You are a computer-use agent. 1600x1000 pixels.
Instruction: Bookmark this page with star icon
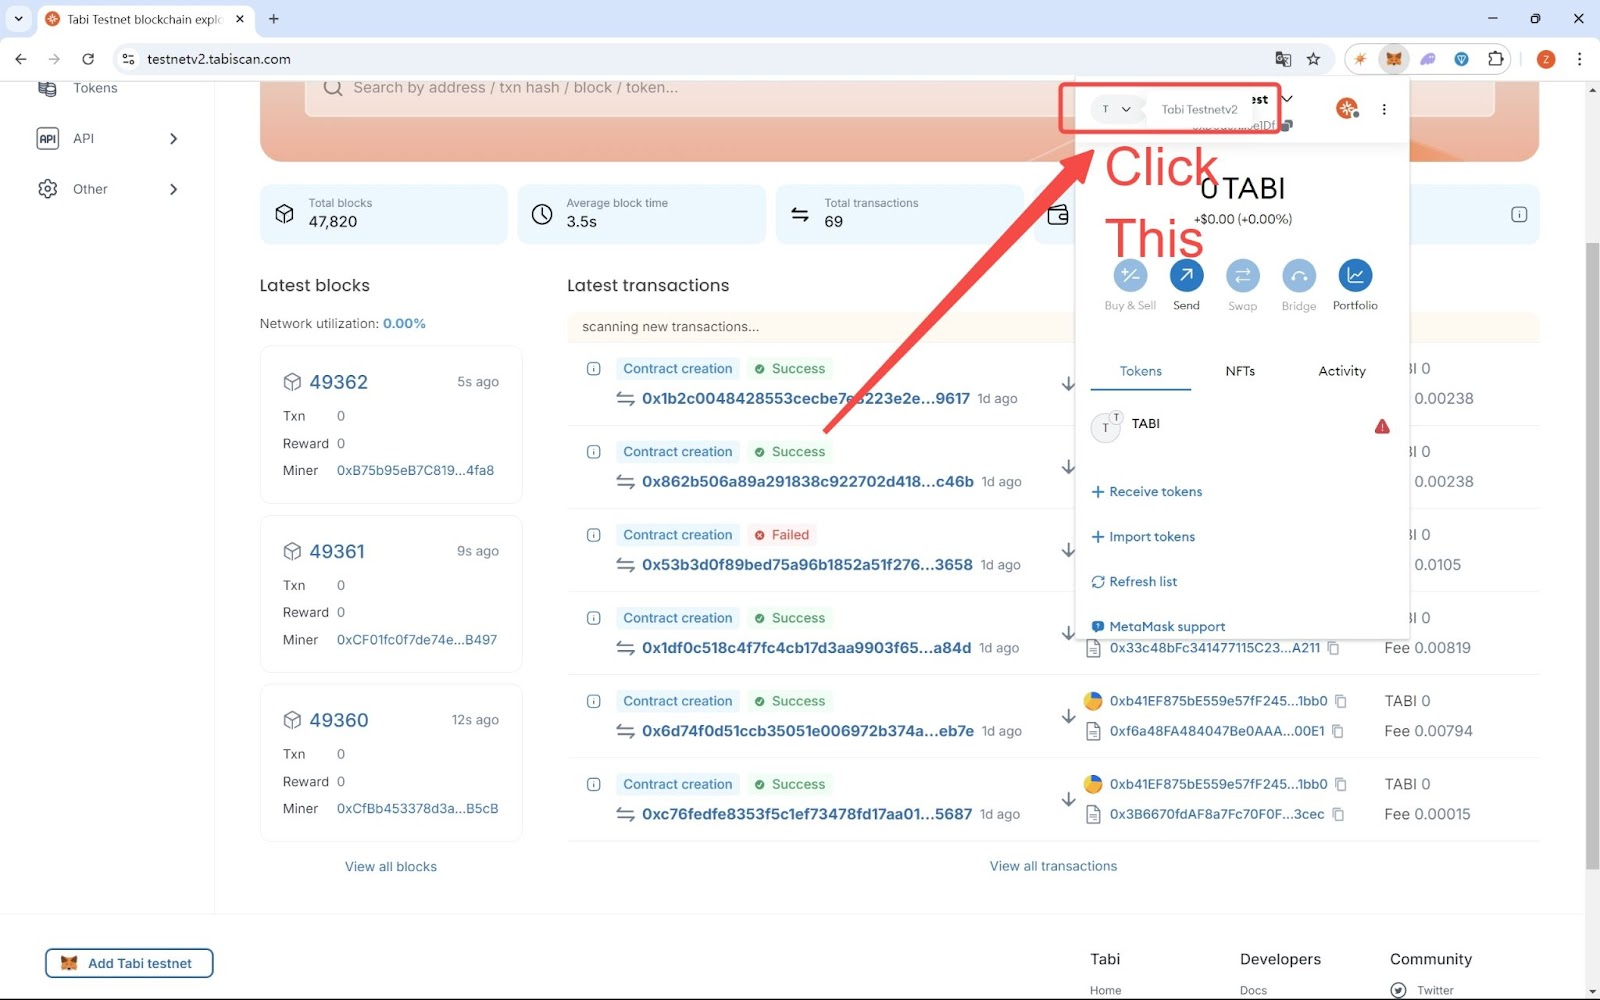1314,59
